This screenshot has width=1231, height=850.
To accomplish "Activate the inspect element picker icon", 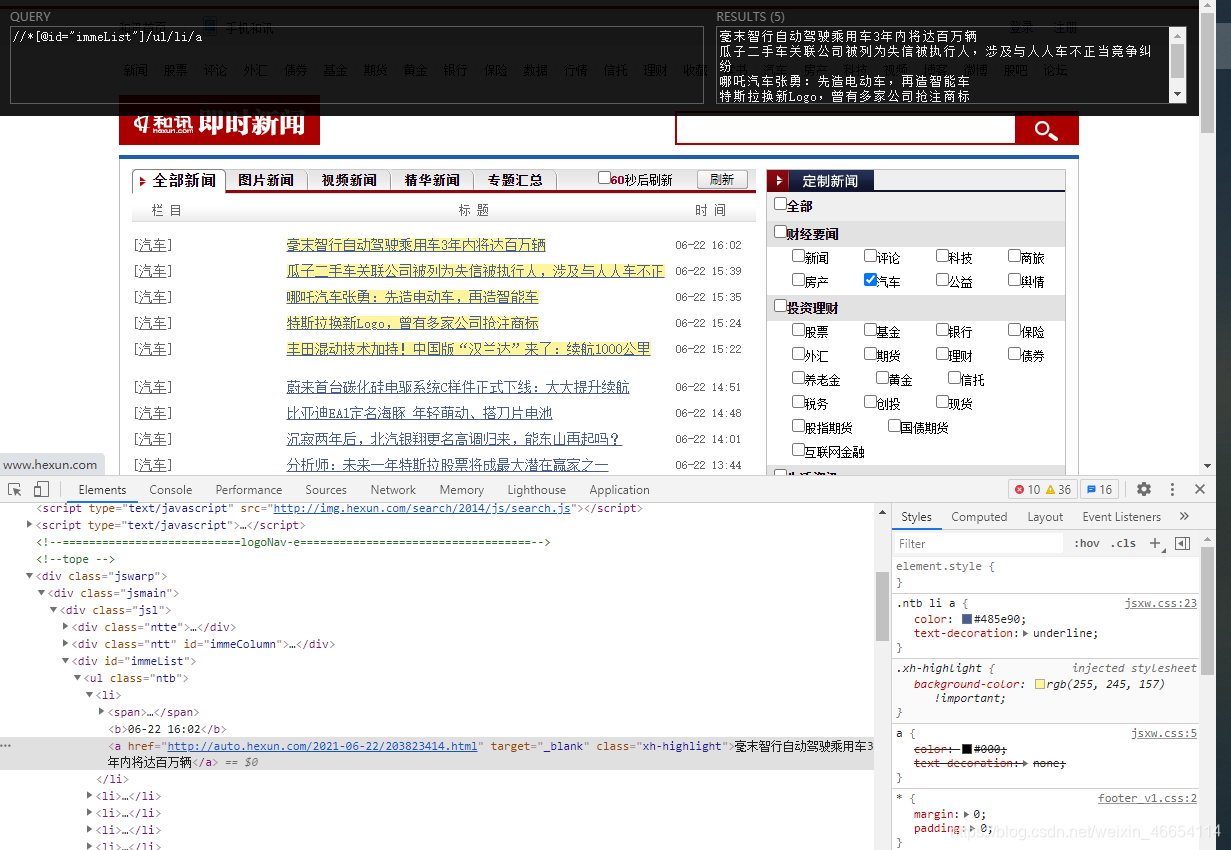I will pyautogui.click(x=15, y=489).
